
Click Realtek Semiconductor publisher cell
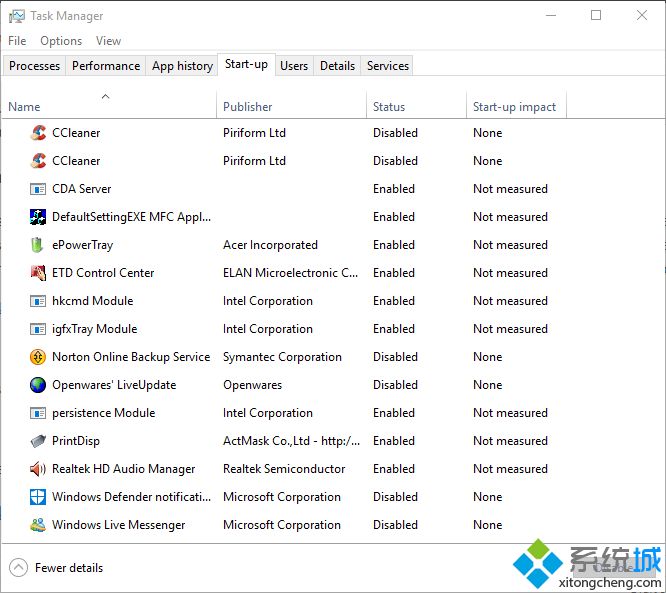284,469
